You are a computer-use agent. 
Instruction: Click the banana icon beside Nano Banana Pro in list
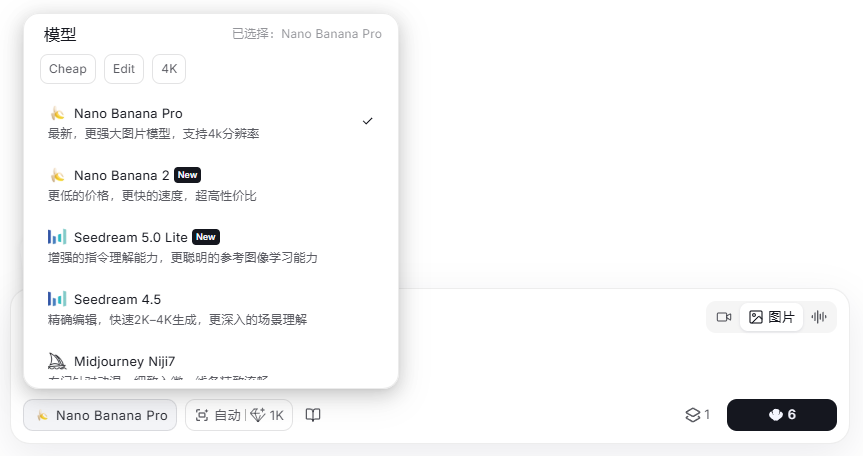point(57,114)
